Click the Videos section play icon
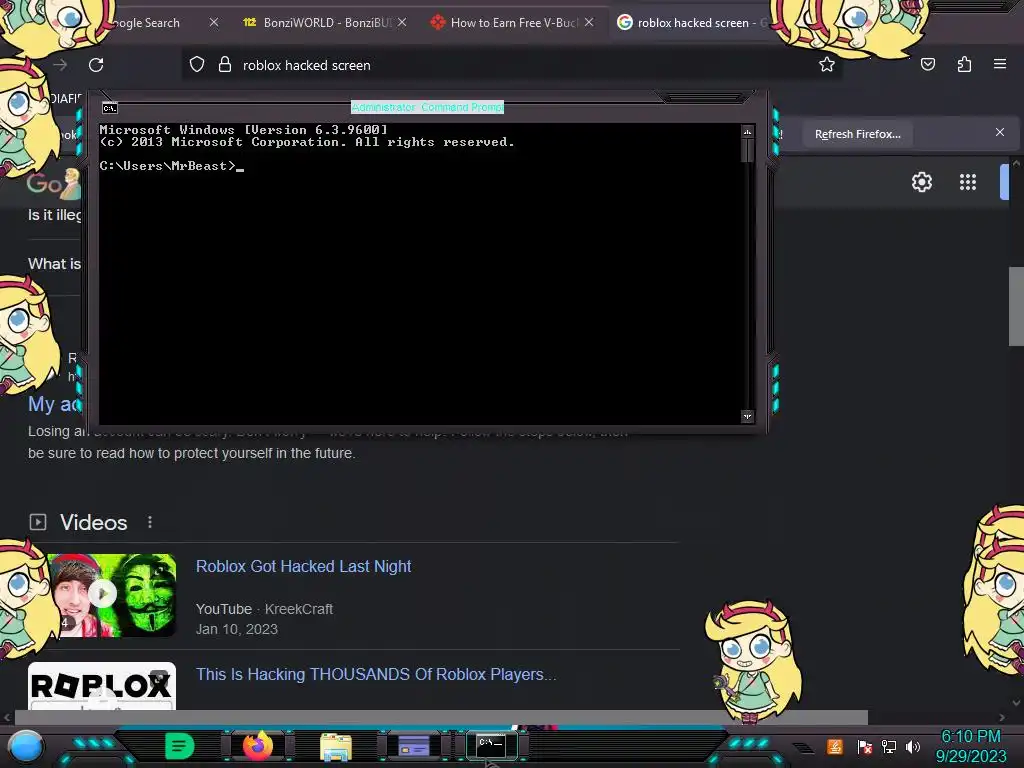This screenshot has height=768, width=1024. coord(38,522)
